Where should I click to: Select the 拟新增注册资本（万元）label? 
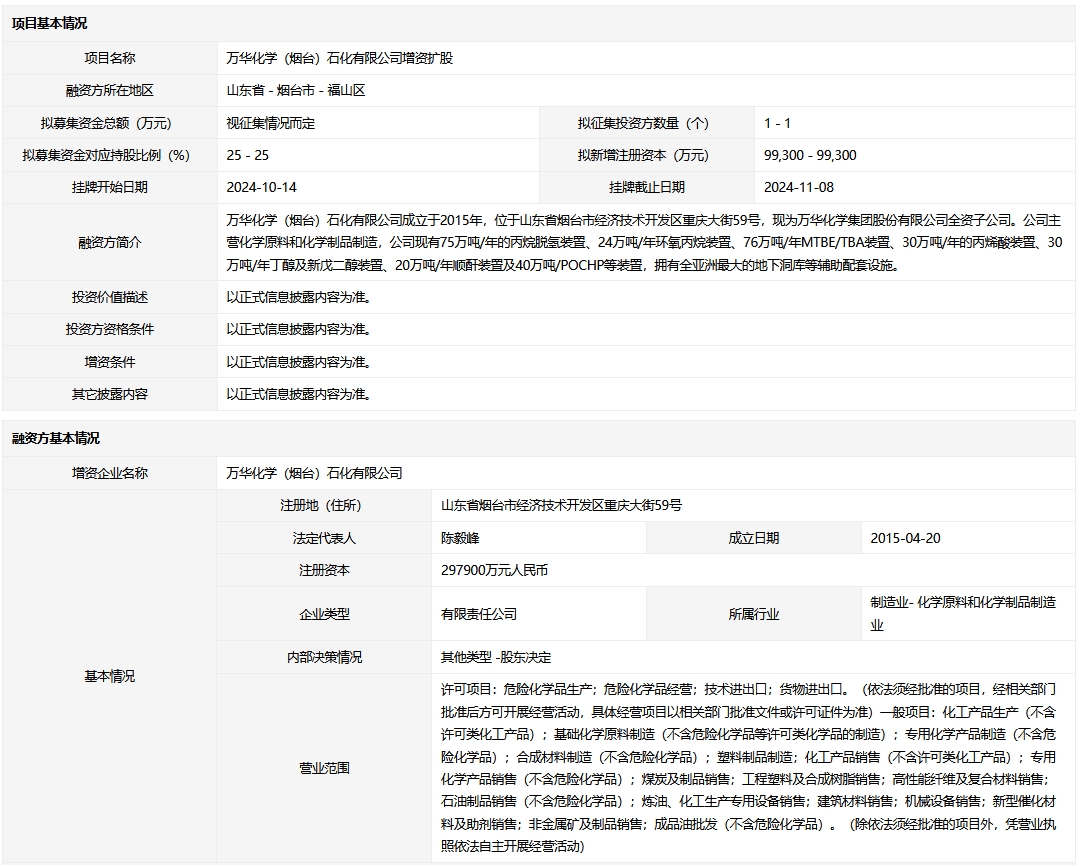click(643, 156)
